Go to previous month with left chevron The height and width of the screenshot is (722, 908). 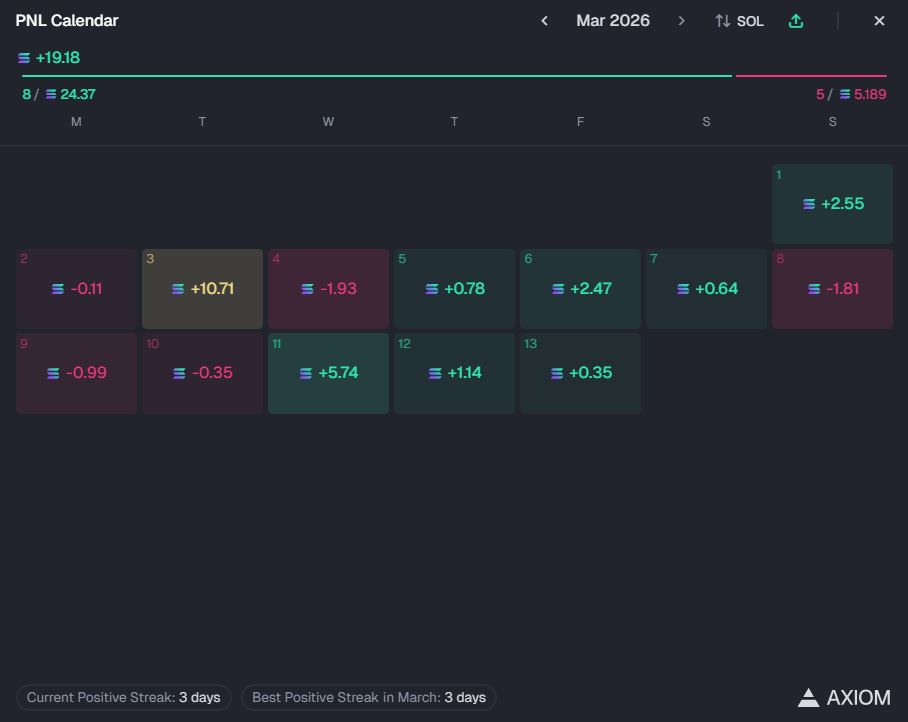point(544,21)
